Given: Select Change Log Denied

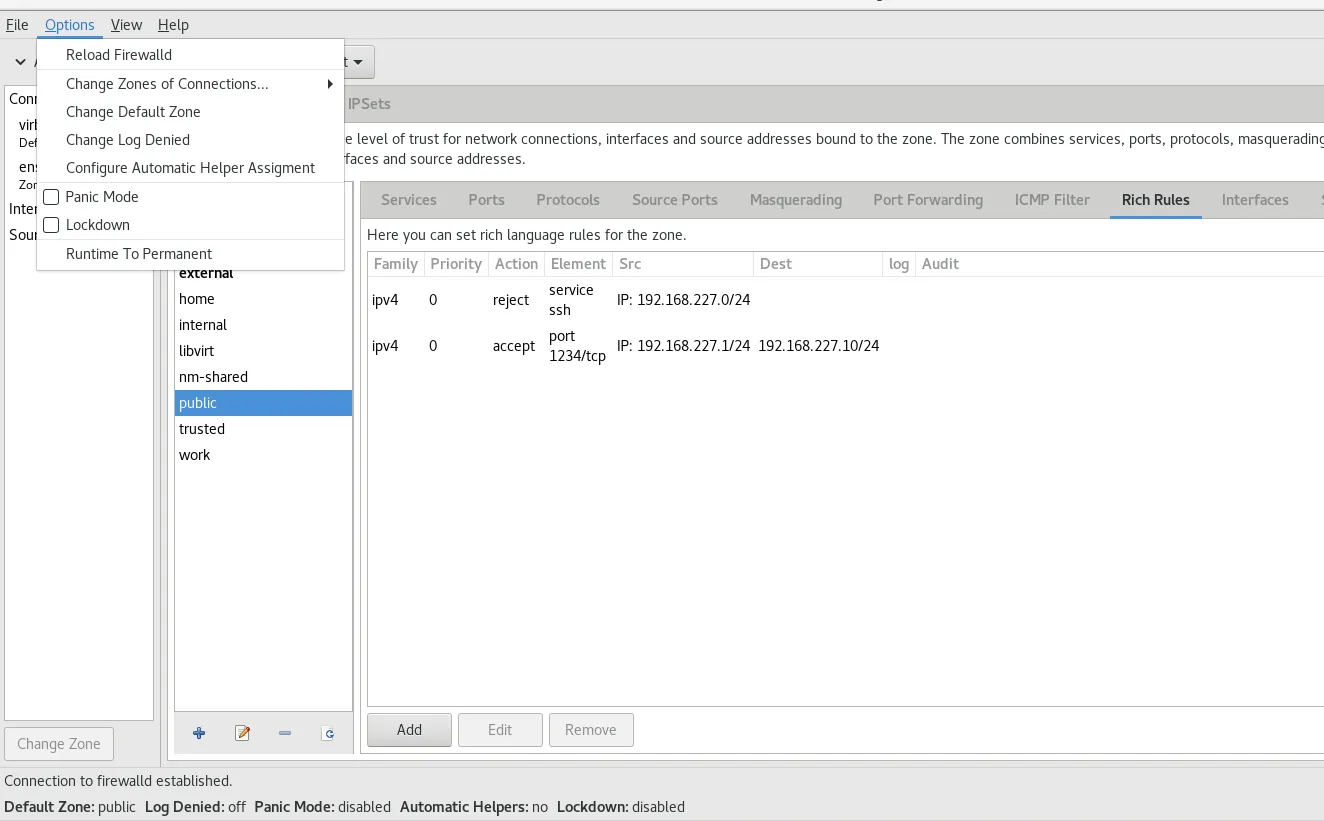Looking at the screenshot, I should coord(190,140).
